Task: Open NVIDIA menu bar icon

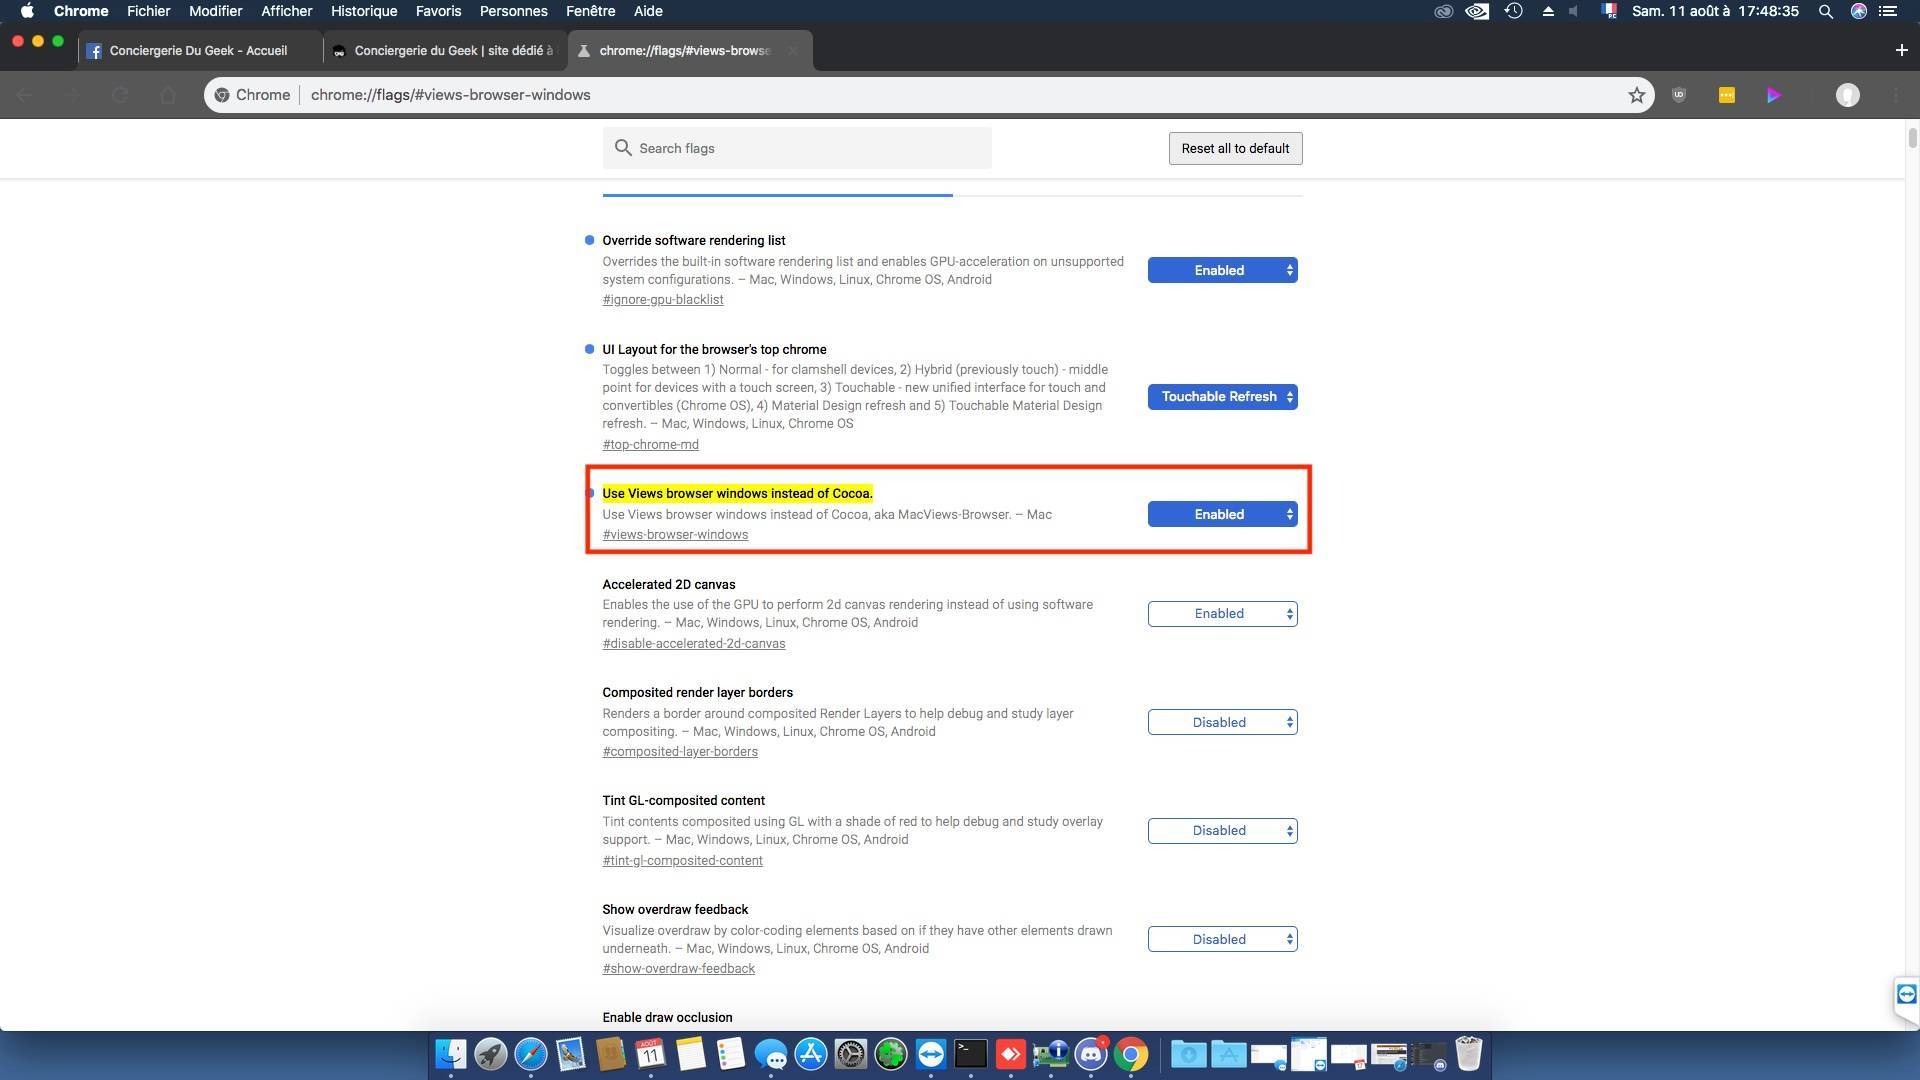Action: 1477,11
